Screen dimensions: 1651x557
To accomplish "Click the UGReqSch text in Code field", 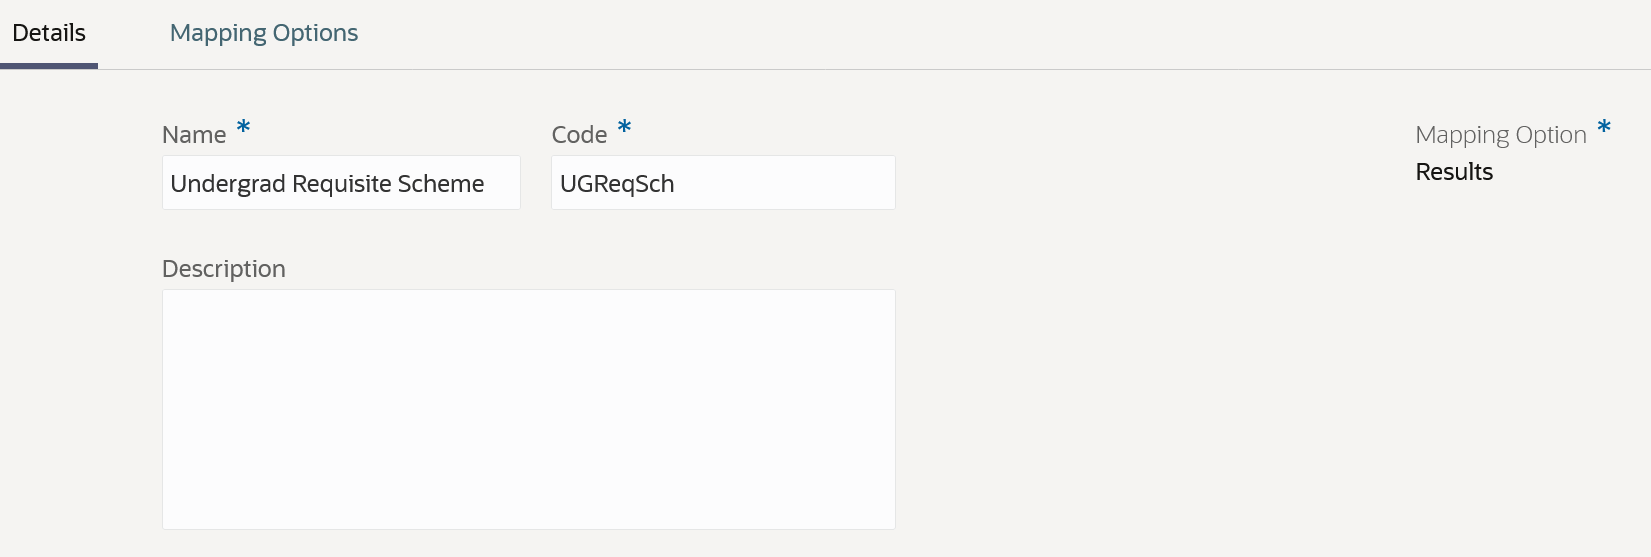I will 617,184.
